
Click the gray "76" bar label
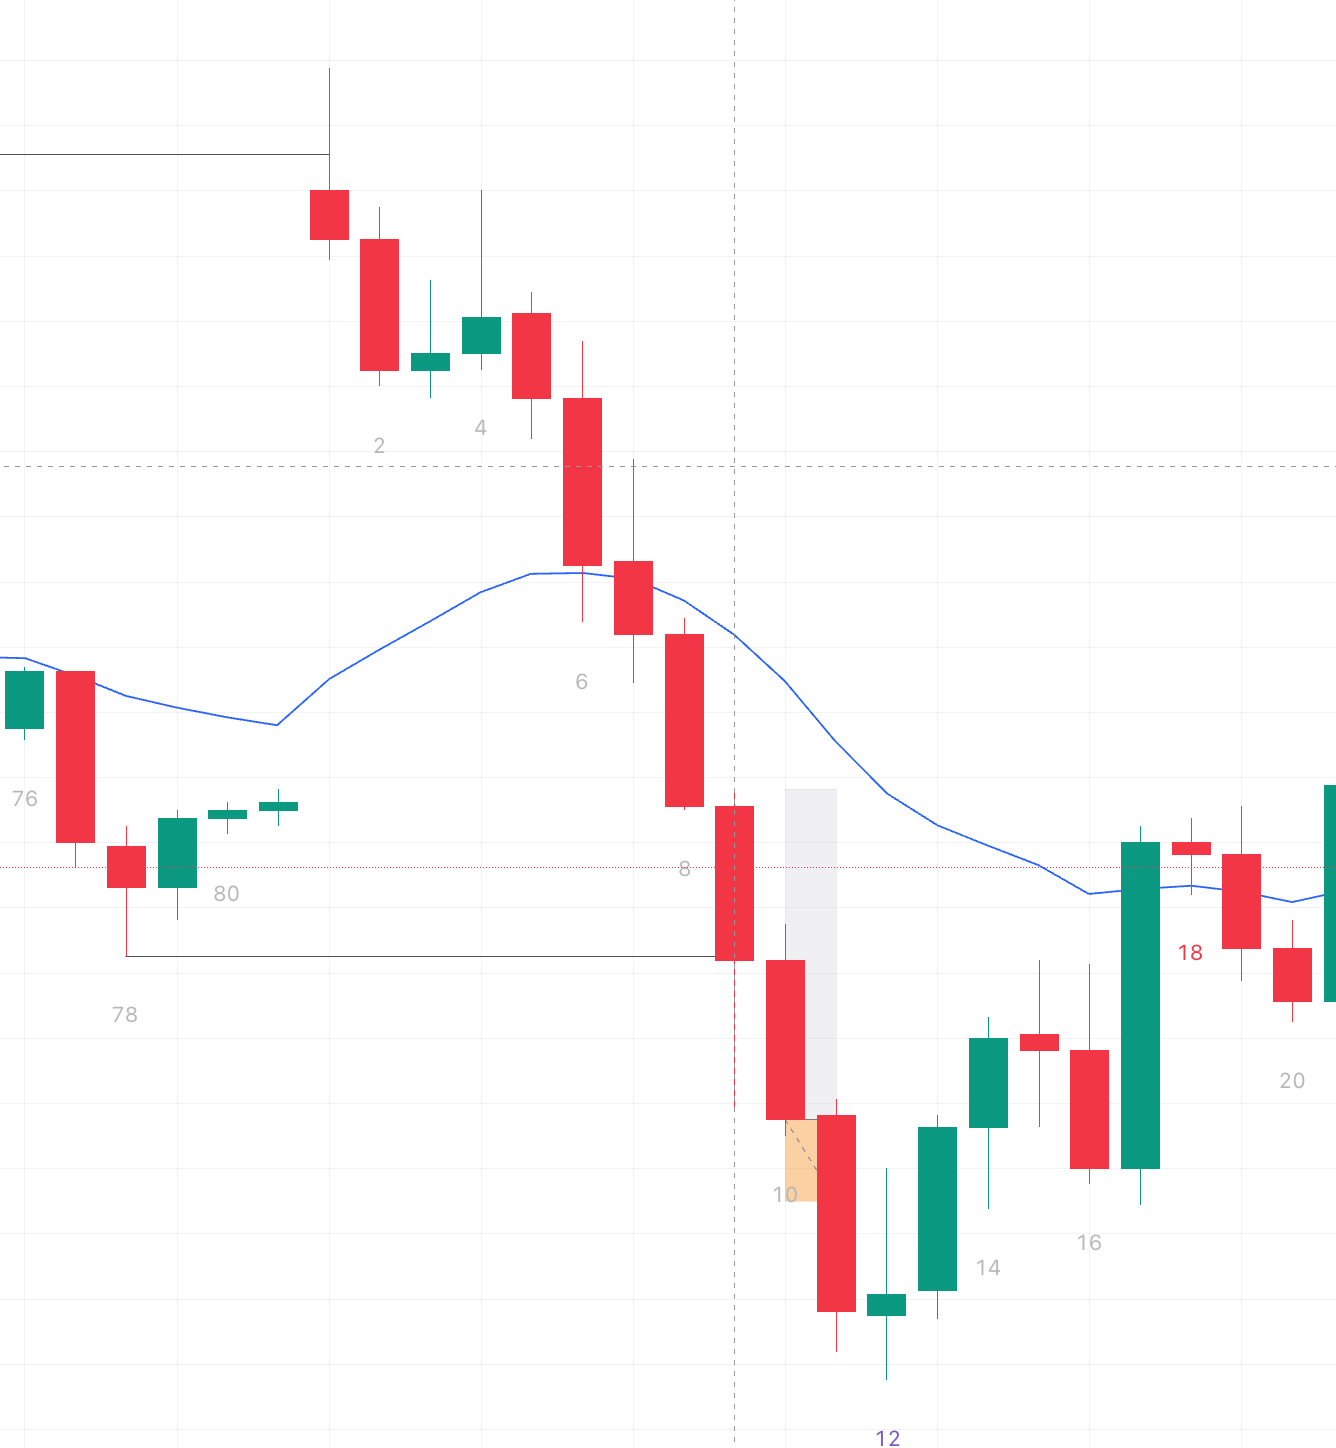[25, 798]
